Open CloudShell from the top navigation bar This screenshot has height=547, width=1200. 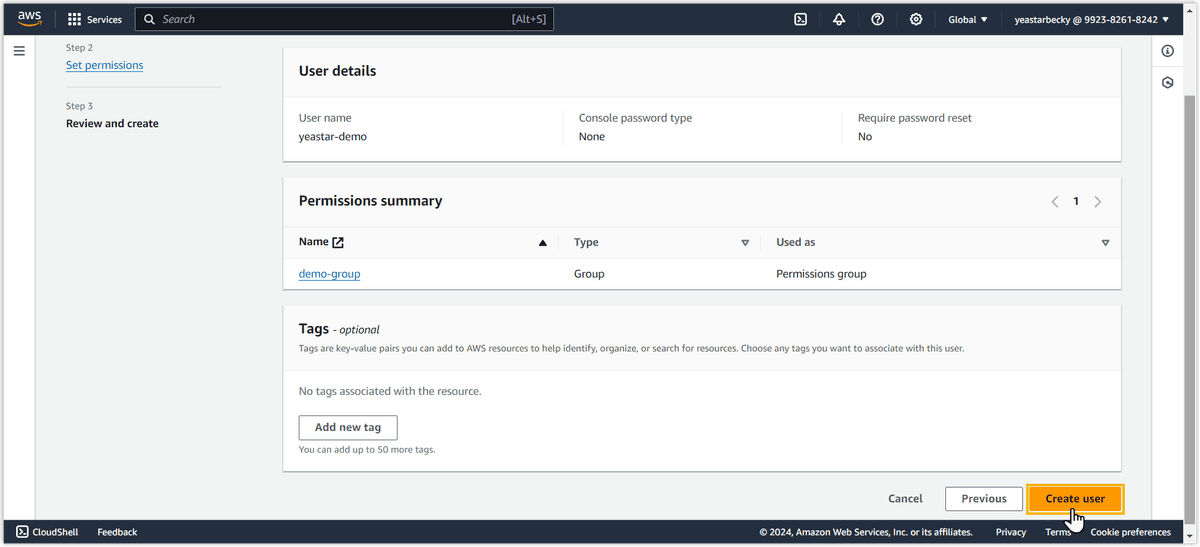(800, 19)
